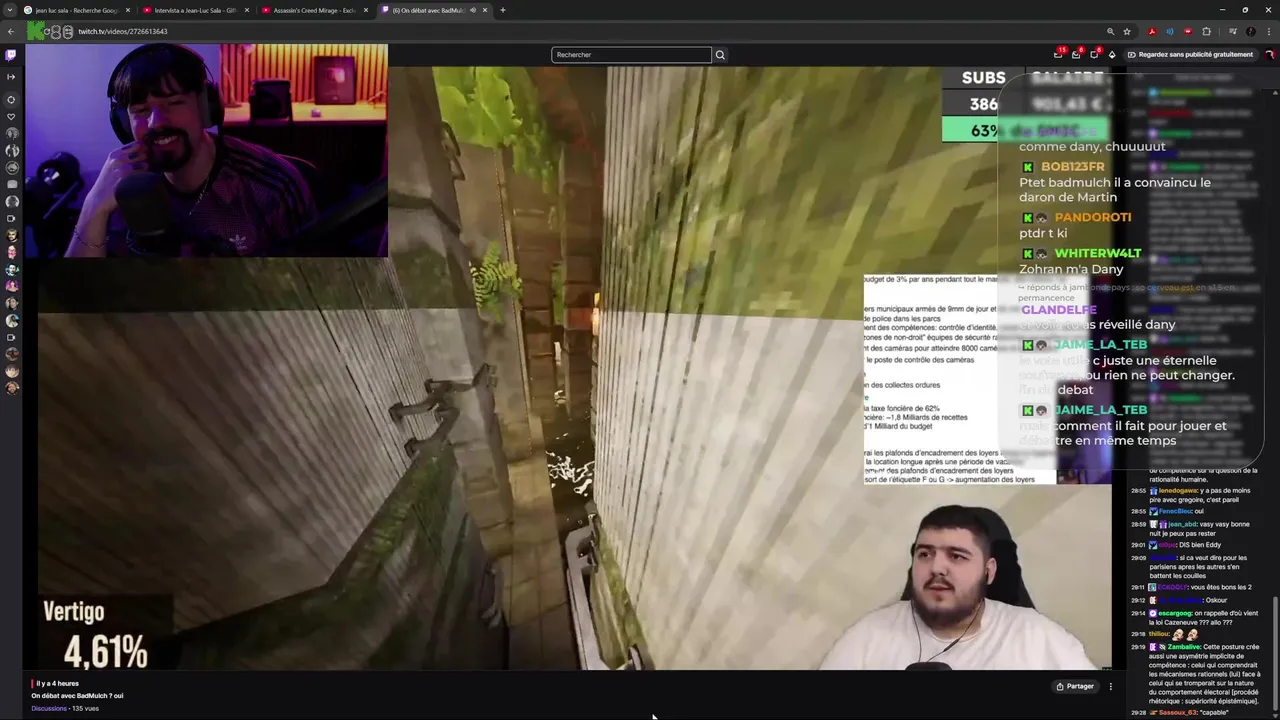Click the blue sound waves extension icon

click(x=1170, y=31)
